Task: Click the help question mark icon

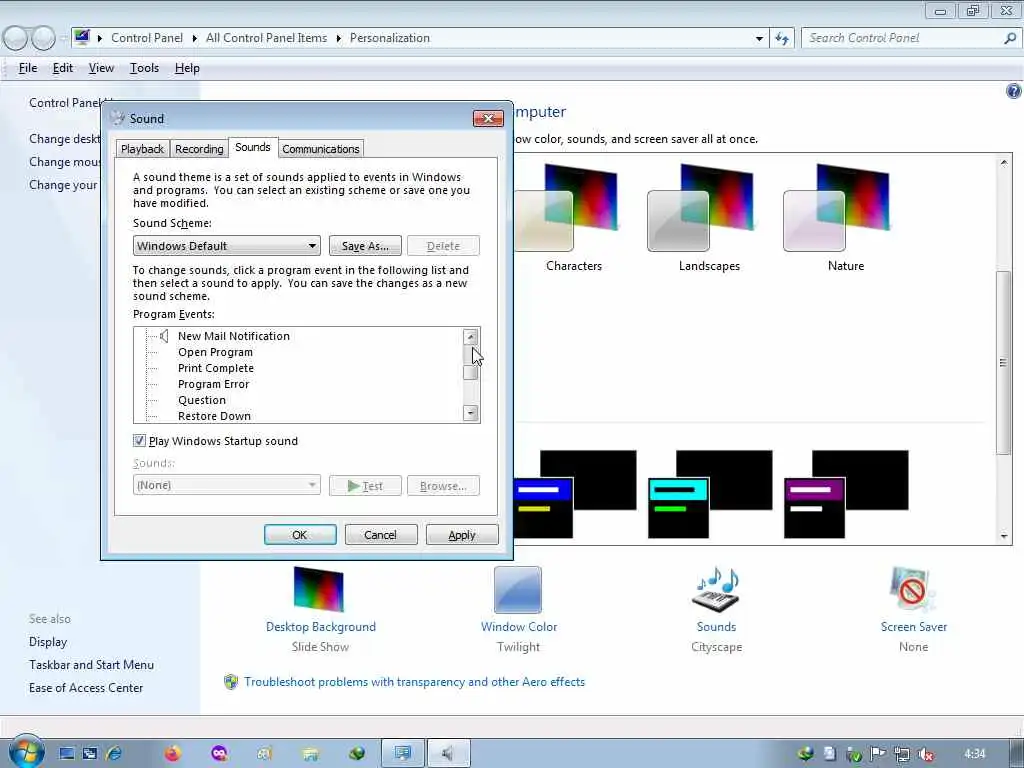Action: click(1013, 91)
